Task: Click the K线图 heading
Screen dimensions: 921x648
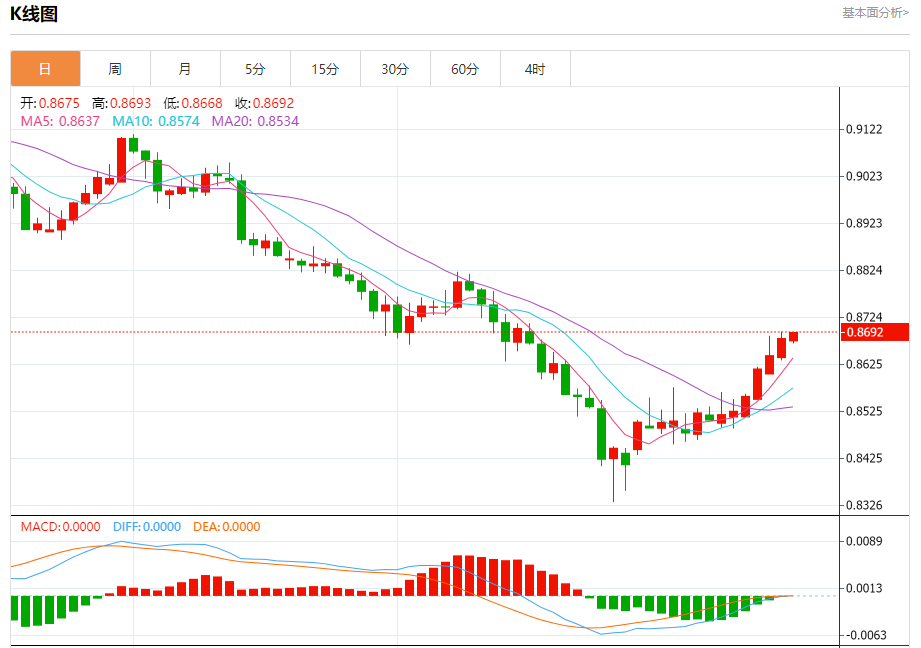Action: pos(34,14)
